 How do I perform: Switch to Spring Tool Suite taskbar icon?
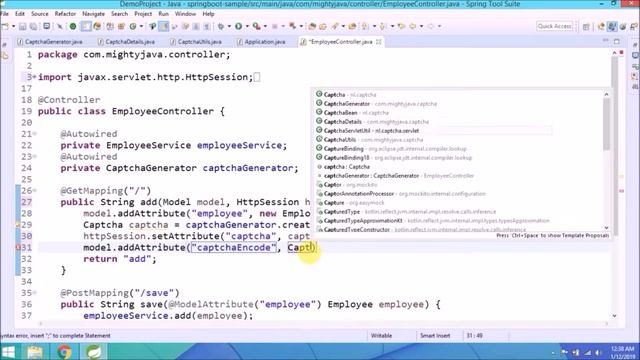click(x=93, y=352)
